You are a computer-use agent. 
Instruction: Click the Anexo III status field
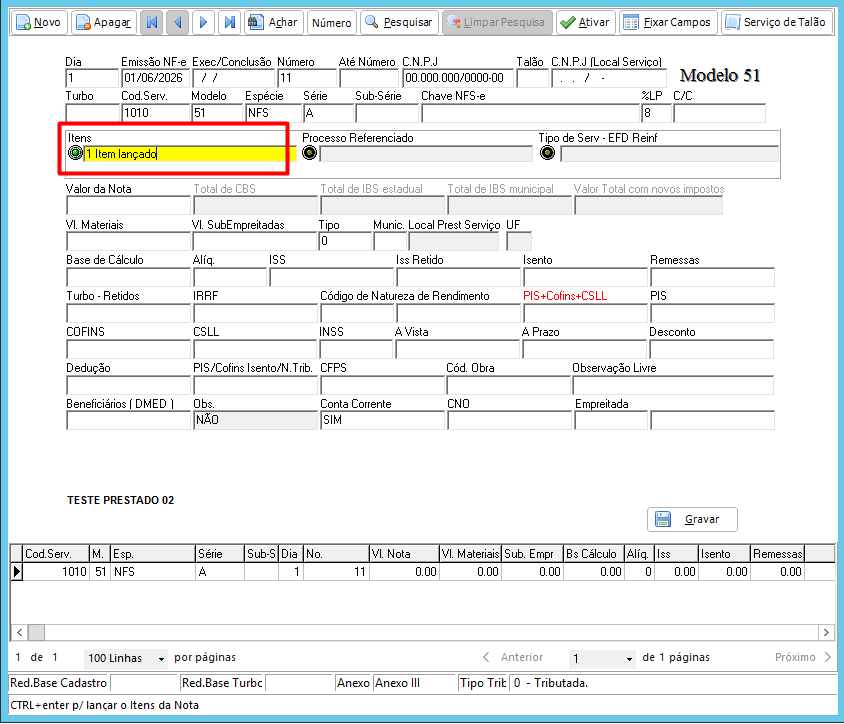click(414, 683)
